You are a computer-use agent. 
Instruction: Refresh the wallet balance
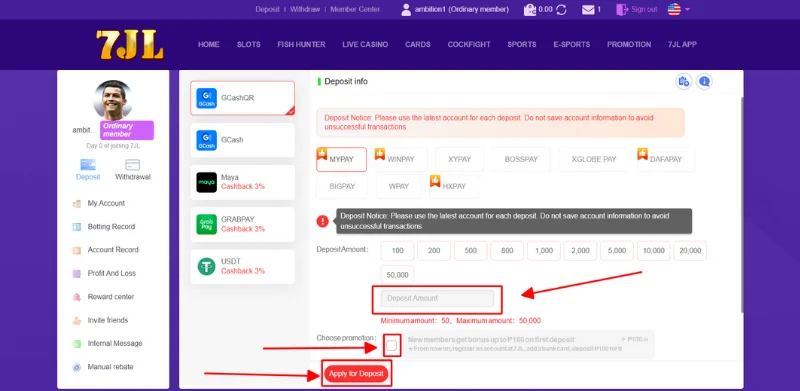click(x=561, y=10)
